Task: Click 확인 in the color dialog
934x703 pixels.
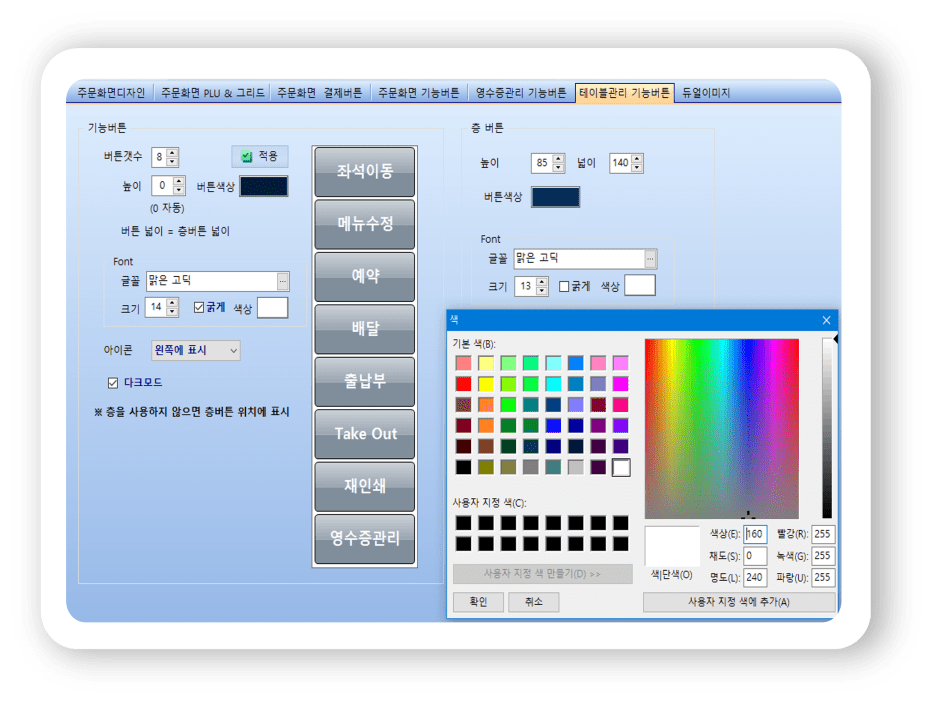Action: (478, 602)
